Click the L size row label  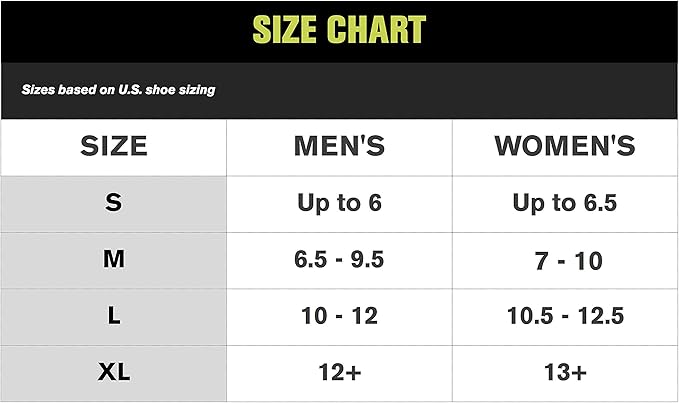coord(113,316)
